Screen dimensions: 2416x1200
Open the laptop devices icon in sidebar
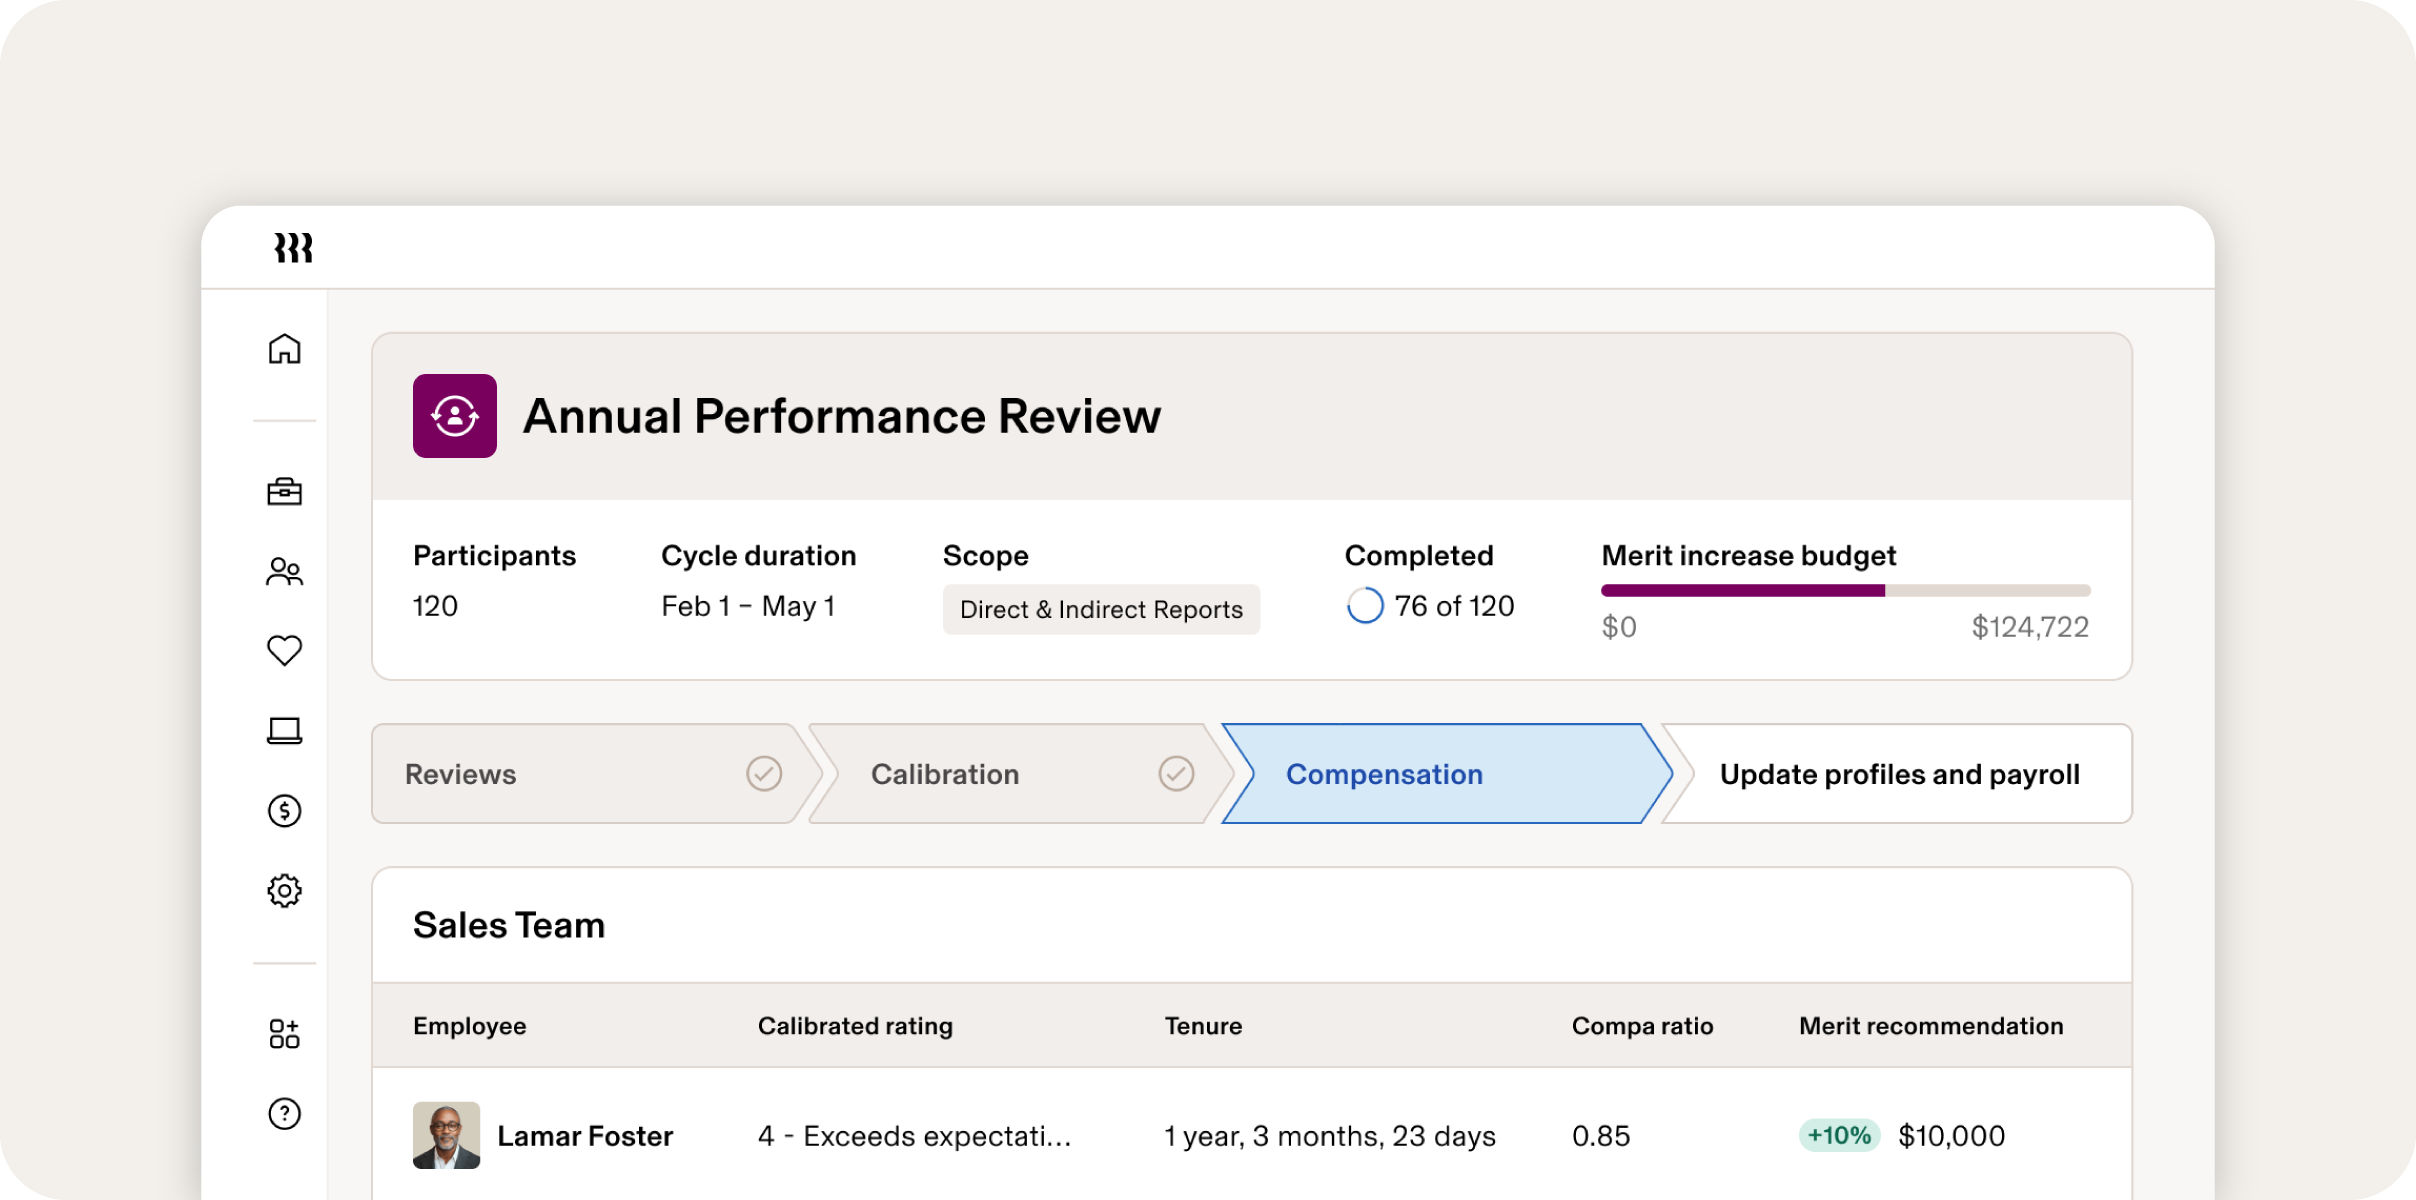pos(284,731)
